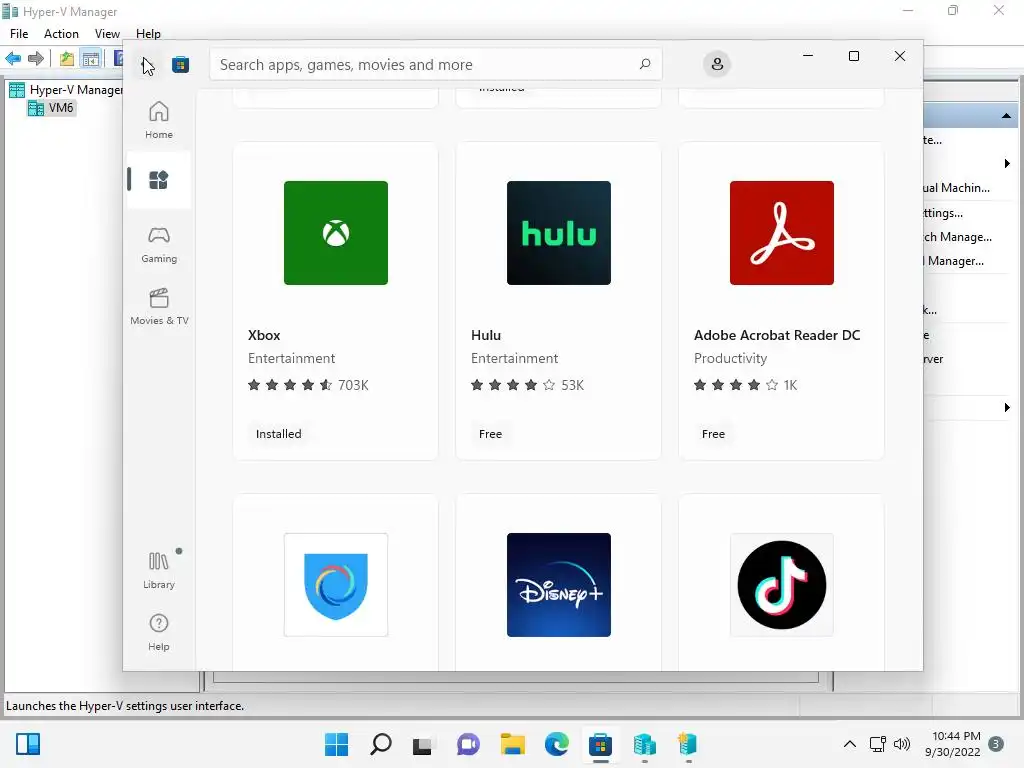1024x768 pixels.
Task: Open the Home section in Store sidebar
Action: point(159,120)
